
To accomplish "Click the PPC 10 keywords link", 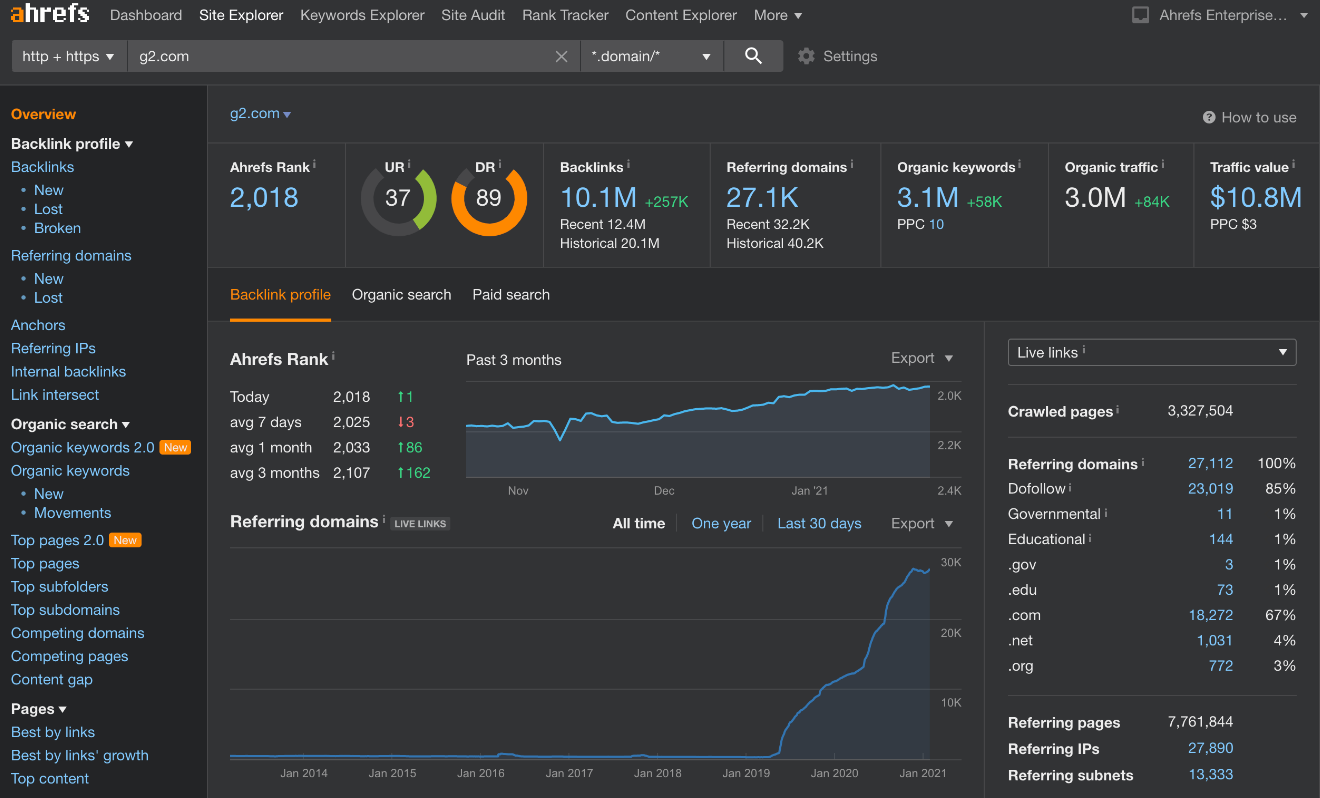I will click(x=936, y=224).
